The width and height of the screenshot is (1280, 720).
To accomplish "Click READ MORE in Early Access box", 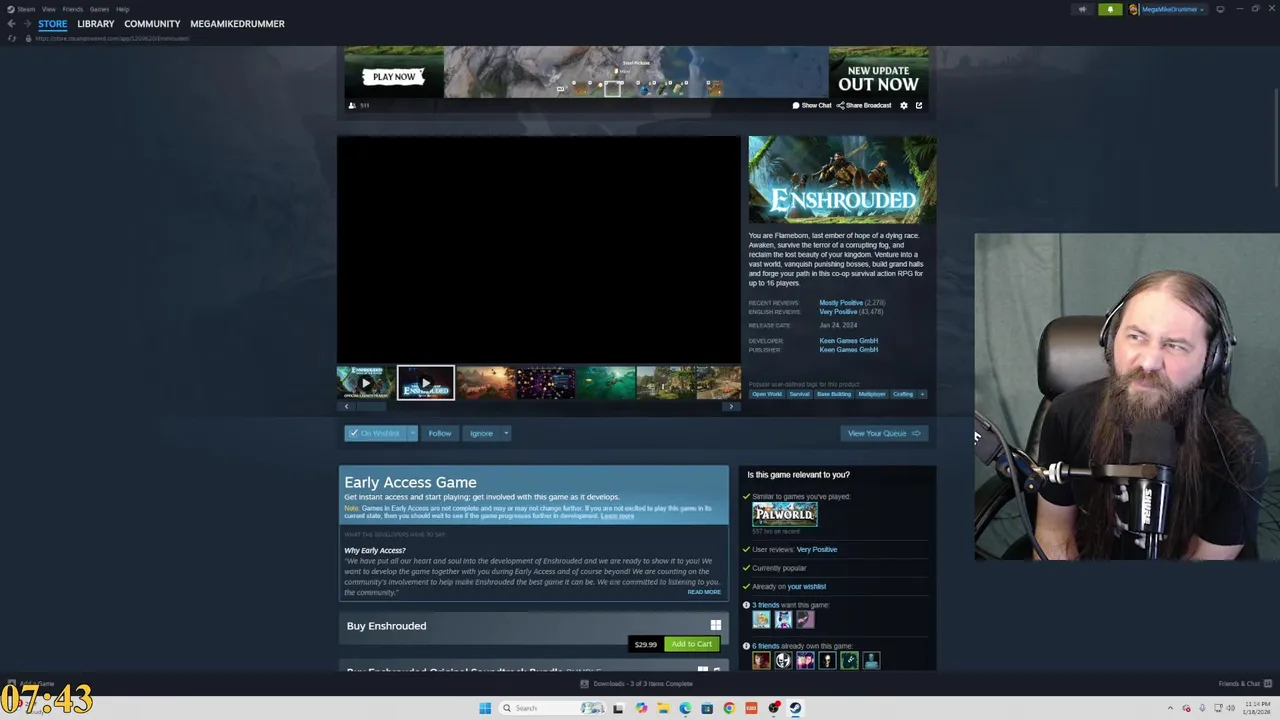I will click(x=704, y=592).
